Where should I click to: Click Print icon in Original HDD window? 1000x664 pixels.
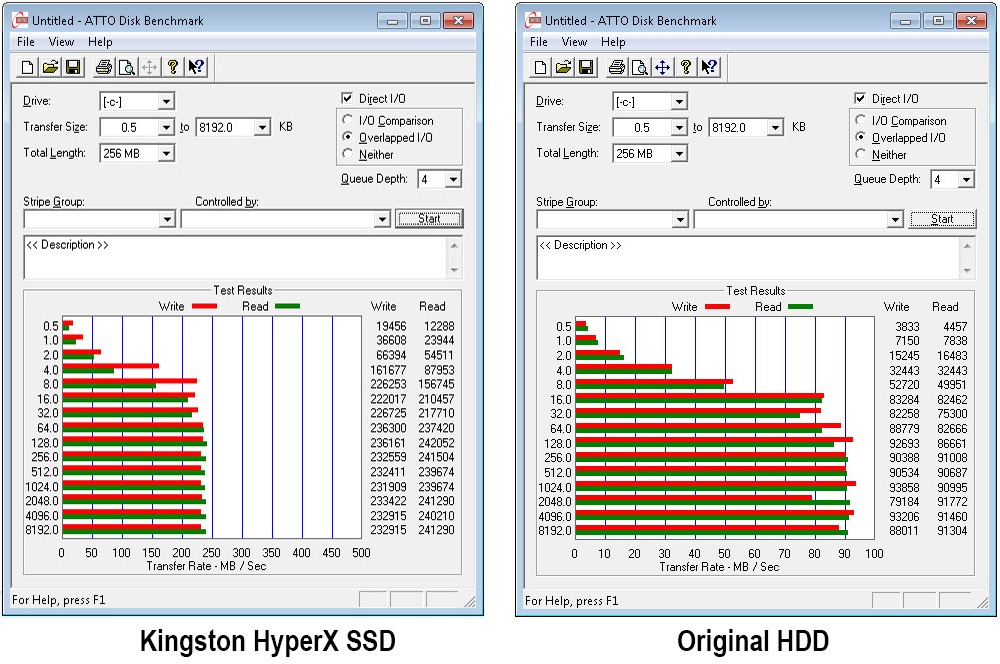pyautogui.click(x=616, y=67)
